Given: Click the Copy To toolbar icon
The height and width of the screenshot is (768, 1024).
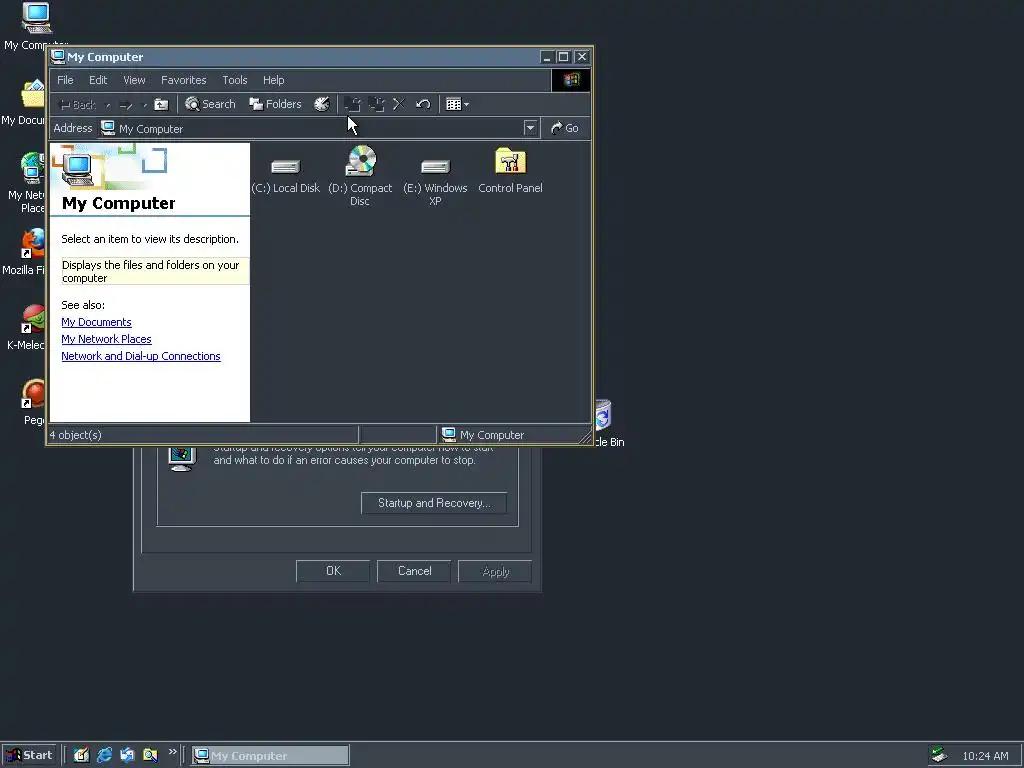Looking at the screenshot, I should point(377,104).
